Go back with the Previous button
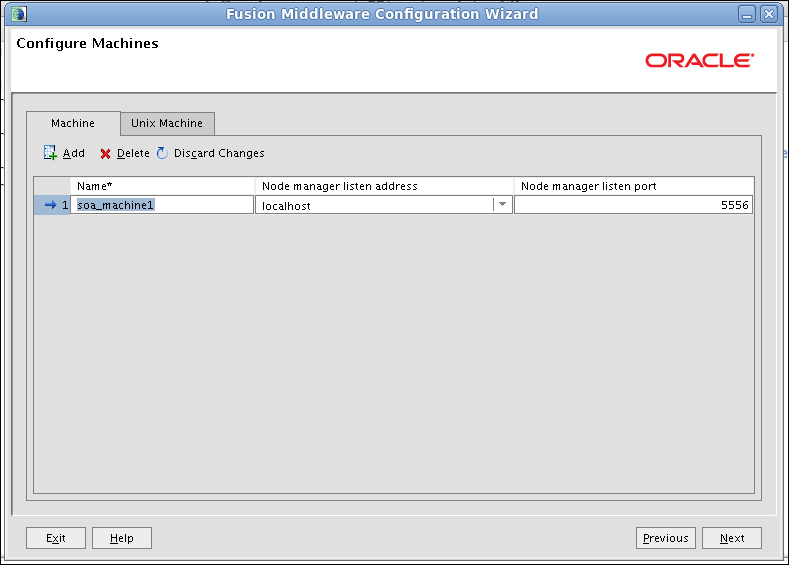 click(666, 538)
